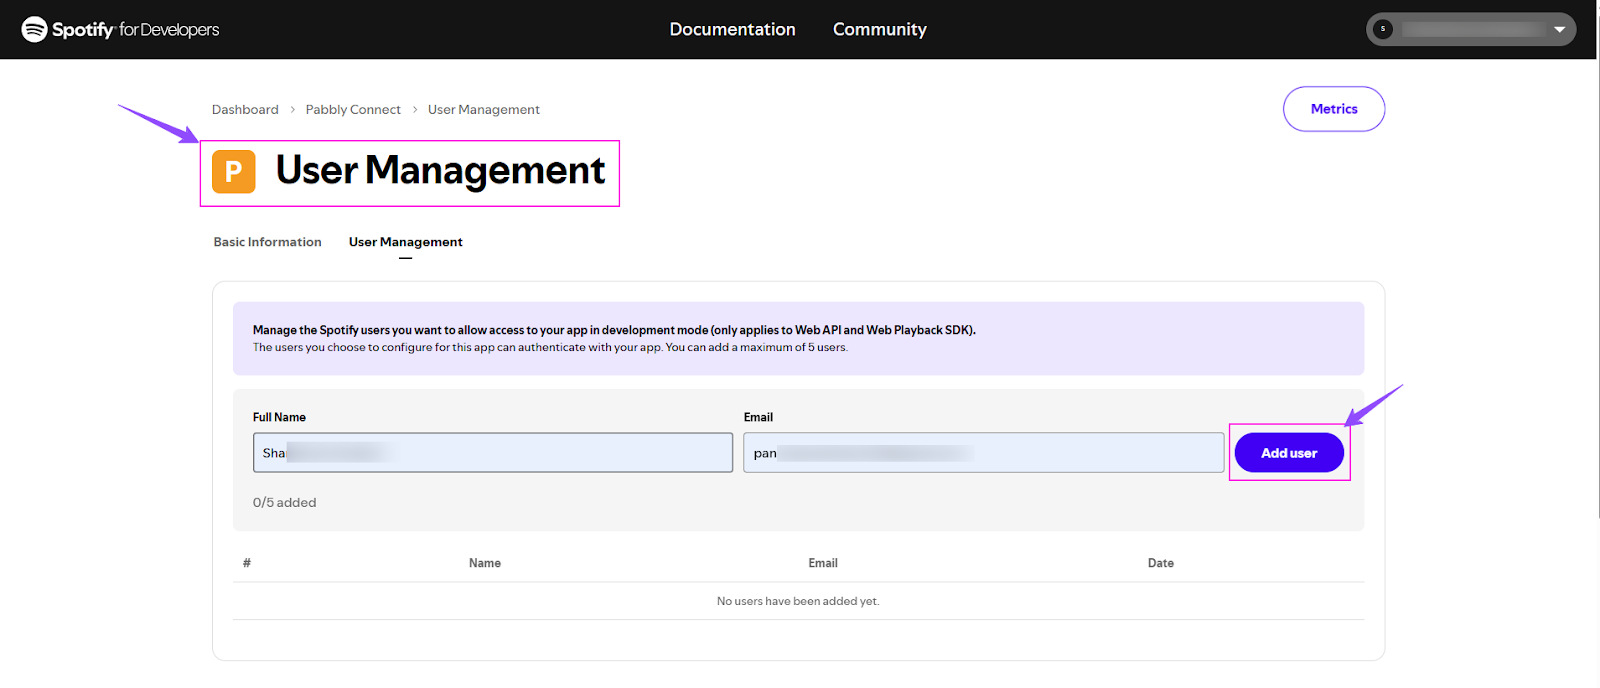Screen dimensions: 1600x688
Task: Focus the Email input field
Action: pos(983,453)
